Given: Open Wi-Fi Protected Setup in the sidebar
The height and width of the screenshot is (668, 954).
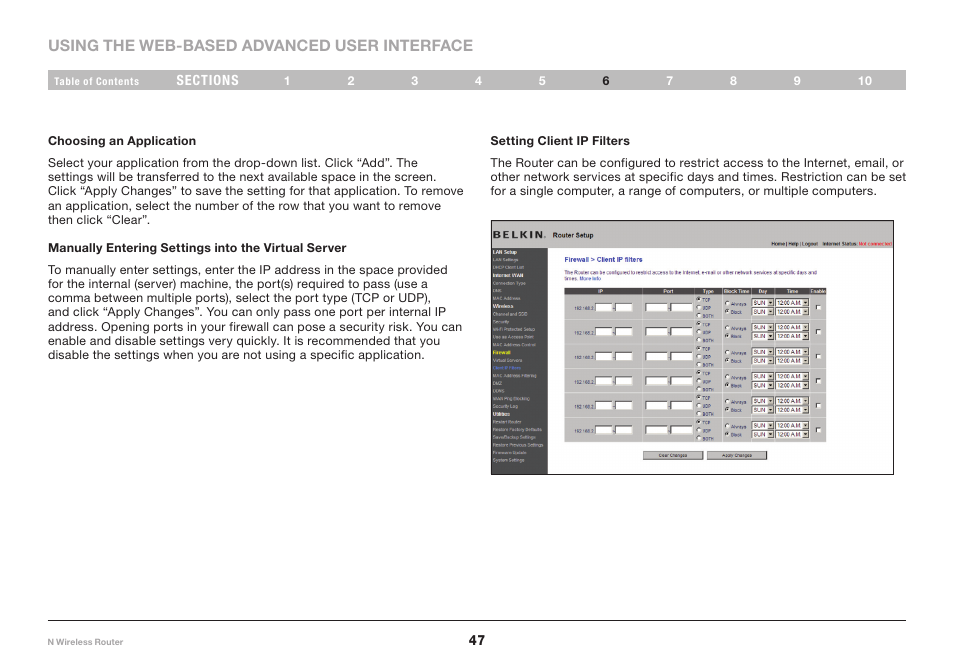Looking at the screenshot, I should point(514,329).
